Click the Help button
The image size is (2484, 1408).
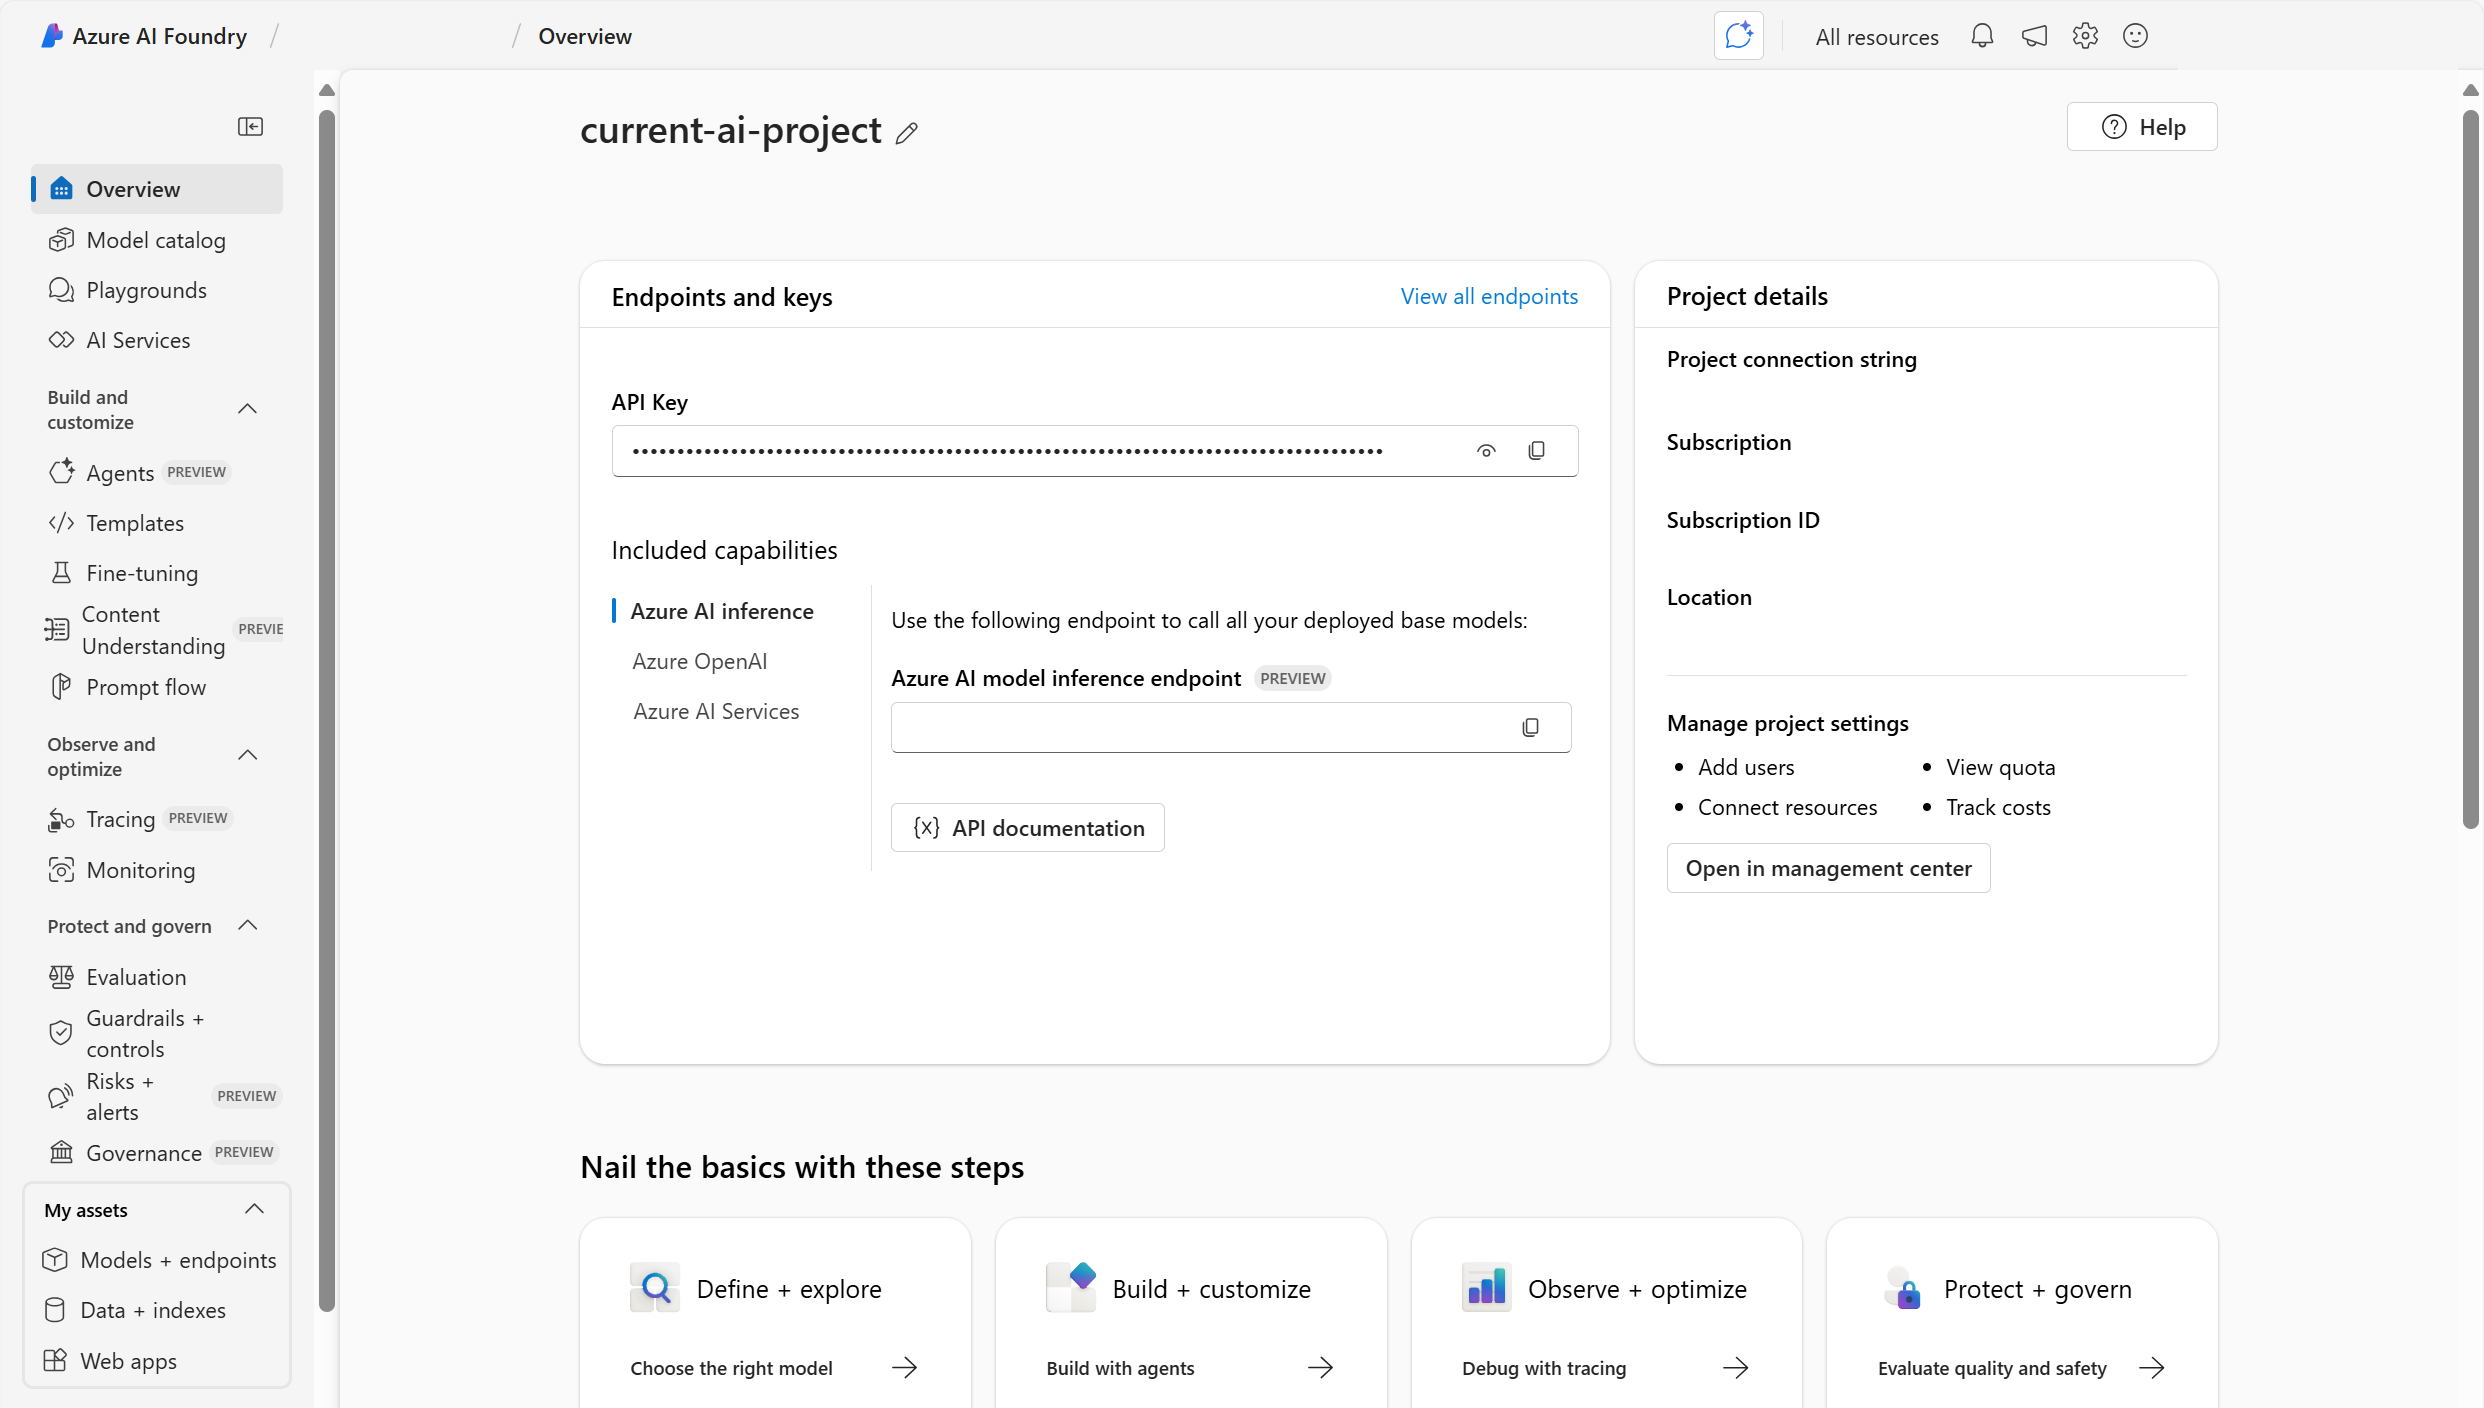click(2142, 127)
